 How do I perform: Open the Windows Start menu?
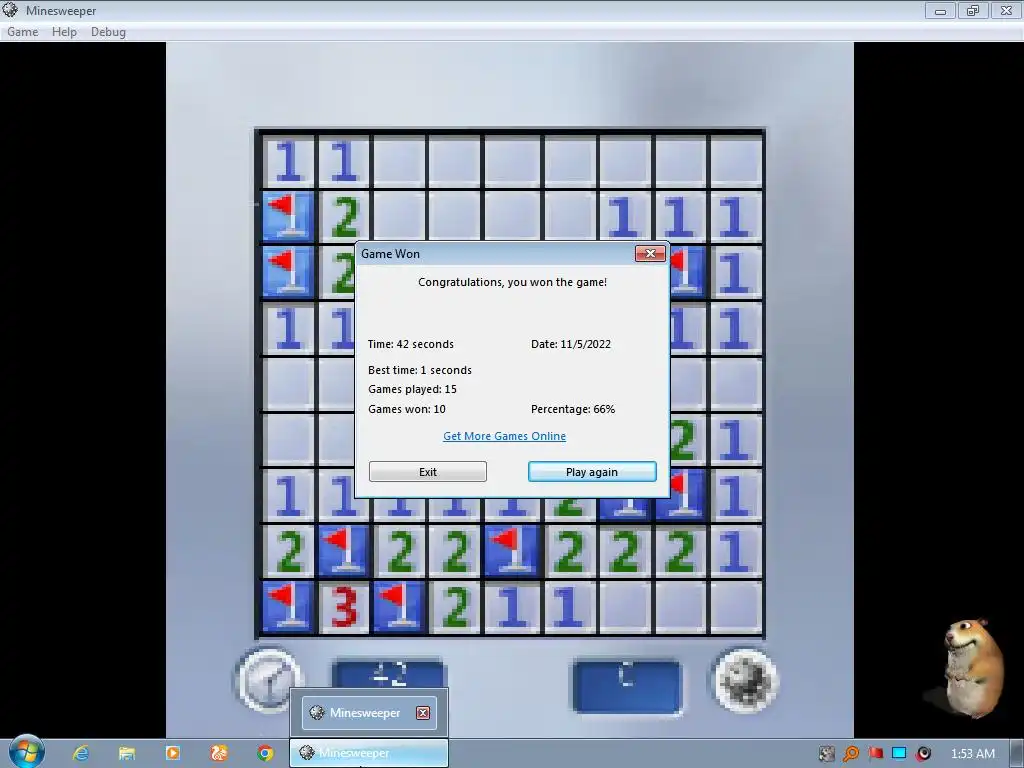[27, 752]
